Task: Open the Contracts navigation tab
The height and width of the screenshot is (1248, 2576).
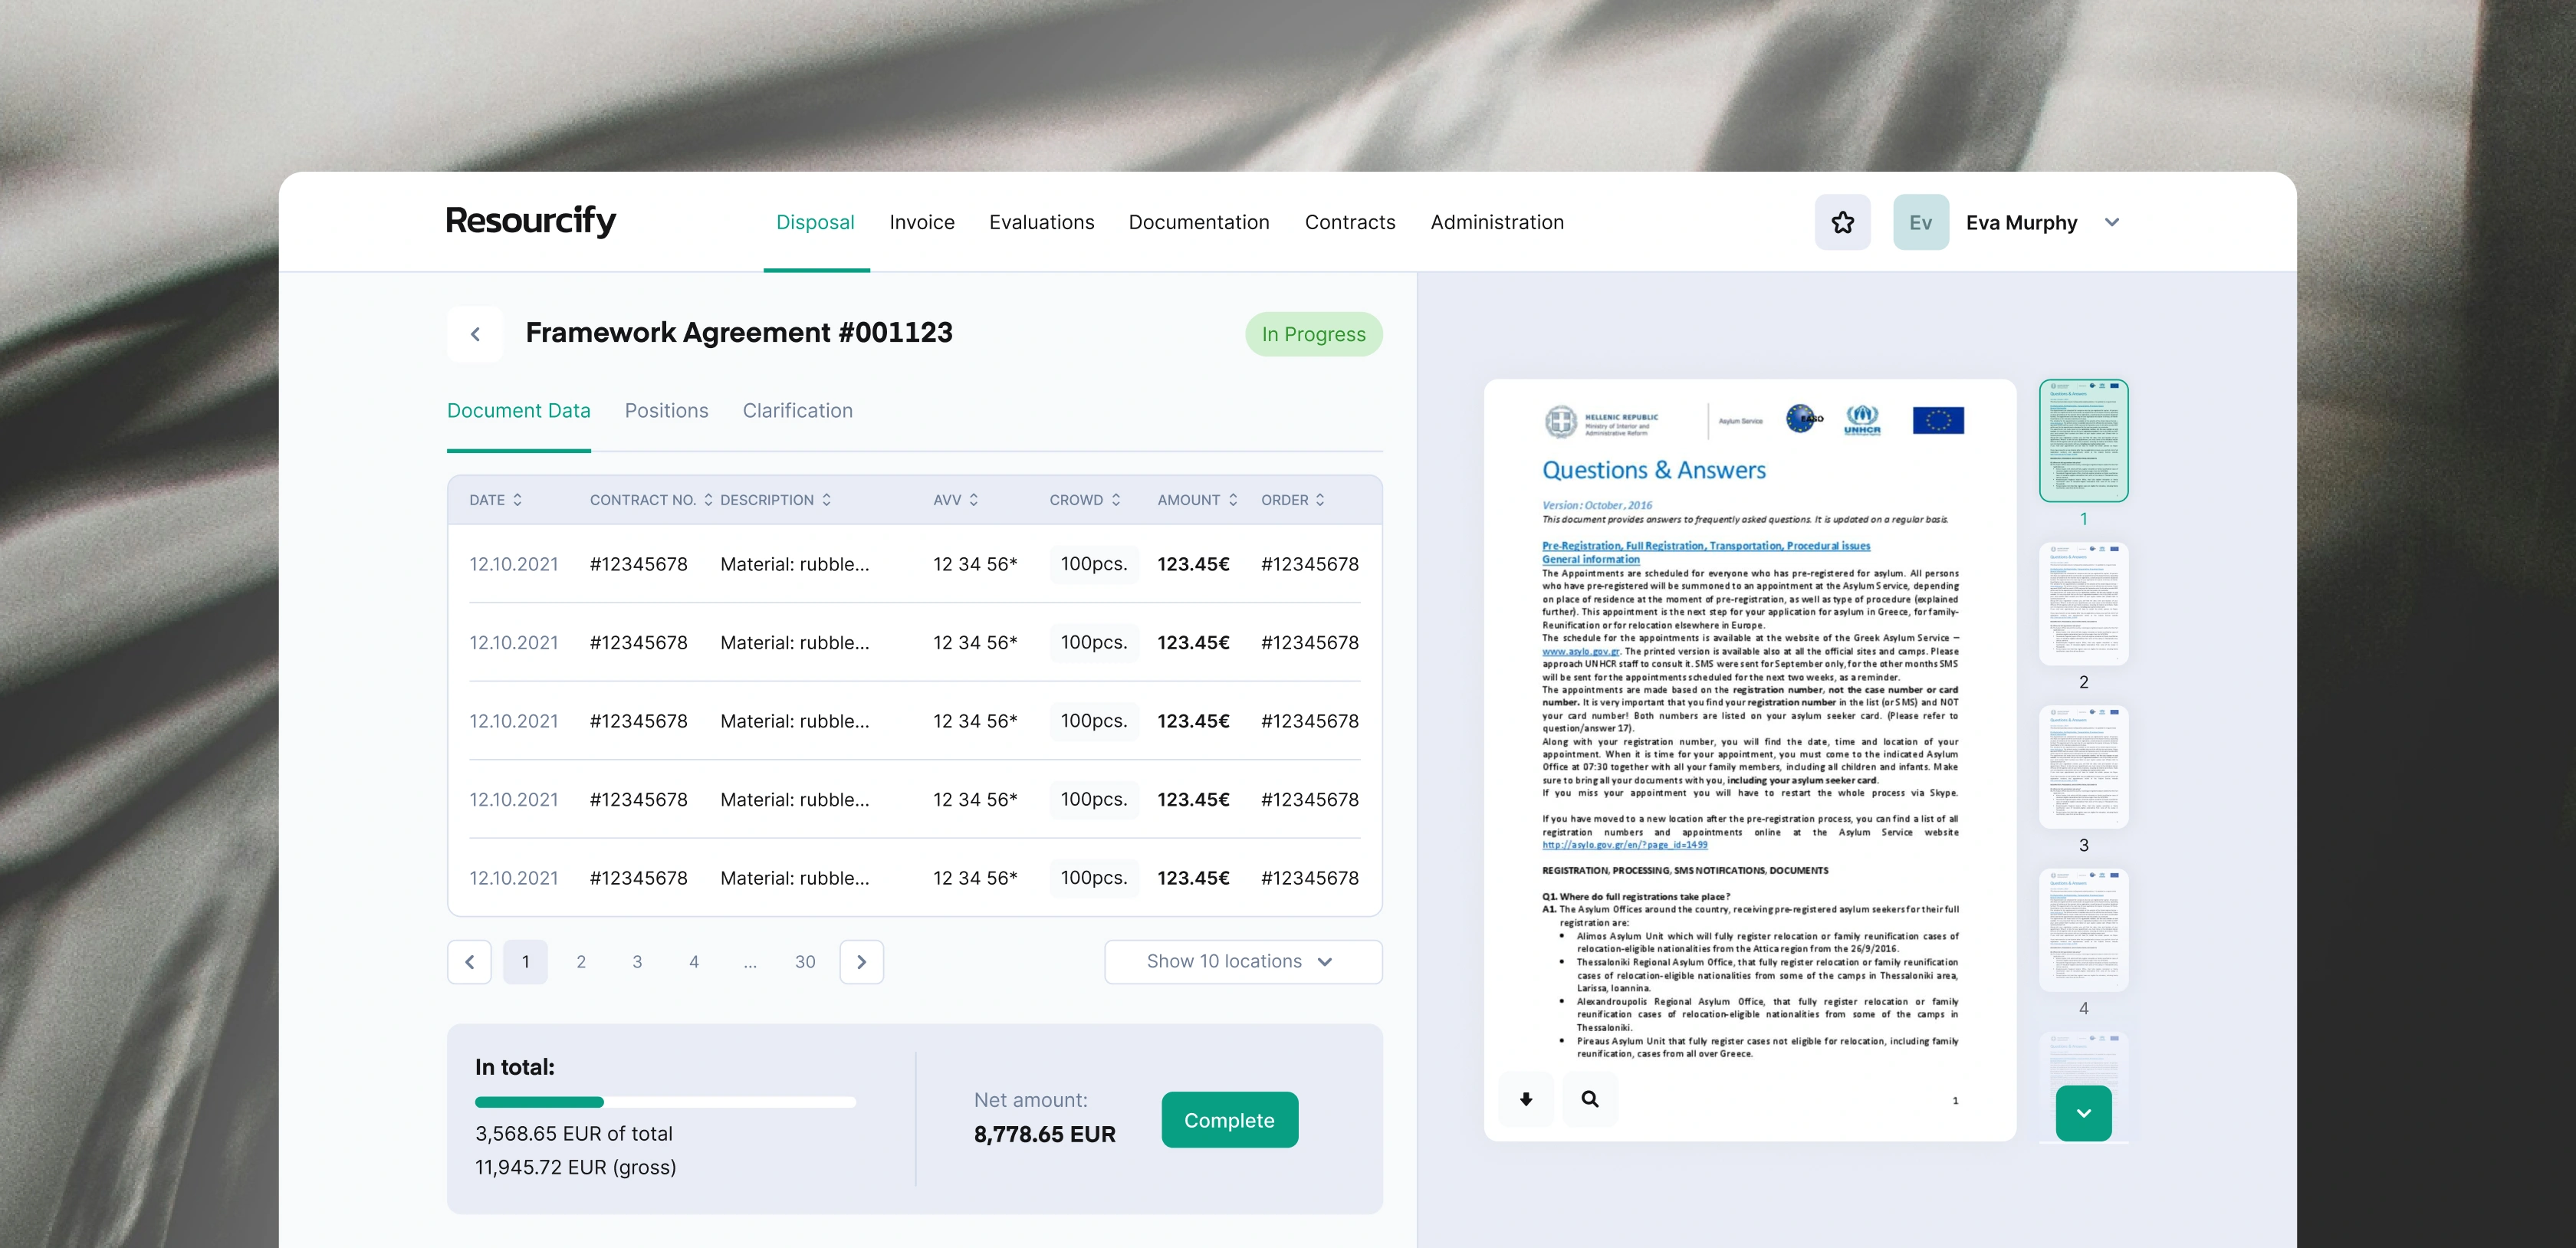Action: coord(1350,222)
